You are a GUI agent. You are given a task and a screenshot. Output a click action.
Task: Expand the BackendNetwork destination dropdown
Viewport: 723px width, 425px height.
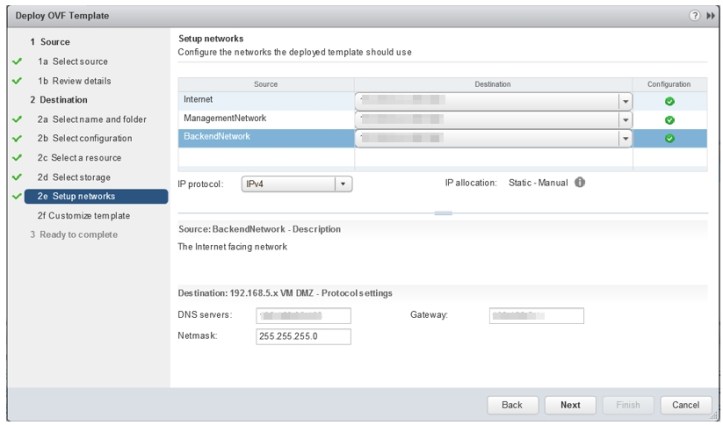626,138
